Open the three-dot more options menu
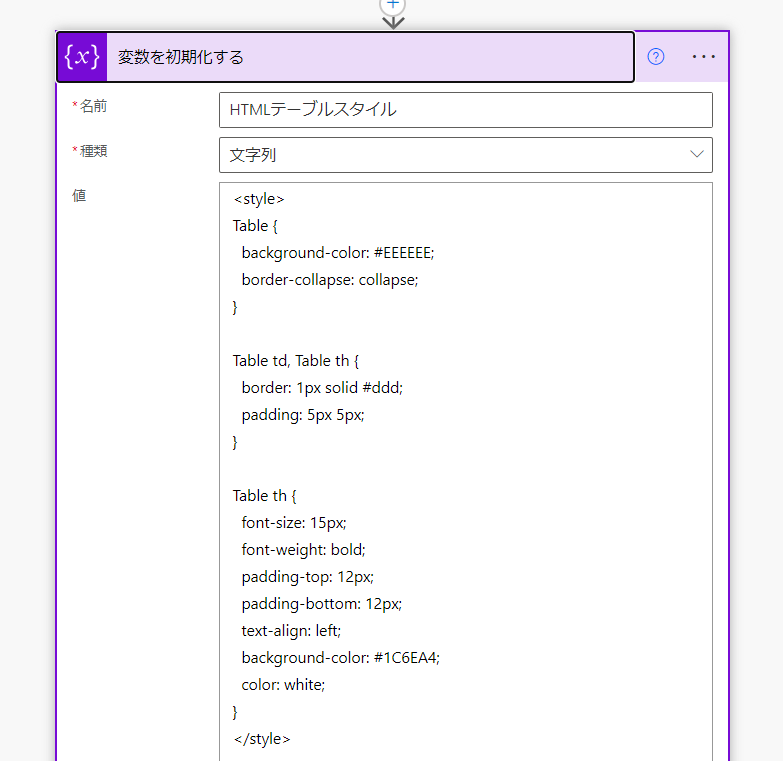 coord(703,57)
